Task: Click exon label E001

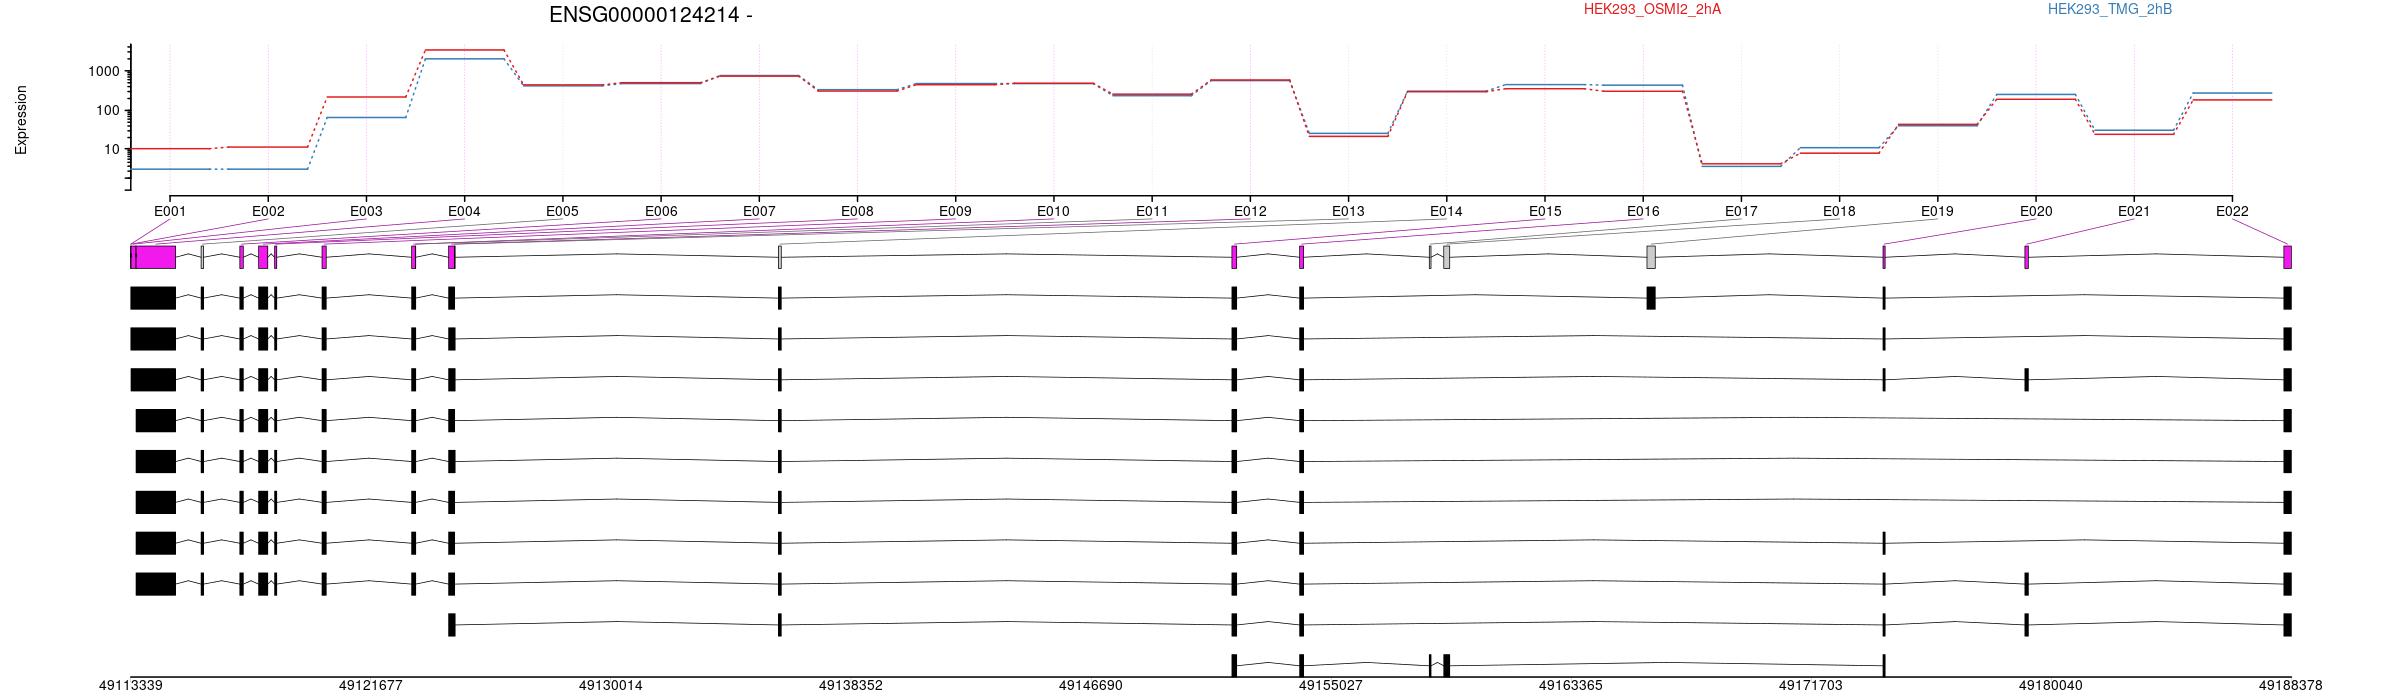Action: click(170, 211)
